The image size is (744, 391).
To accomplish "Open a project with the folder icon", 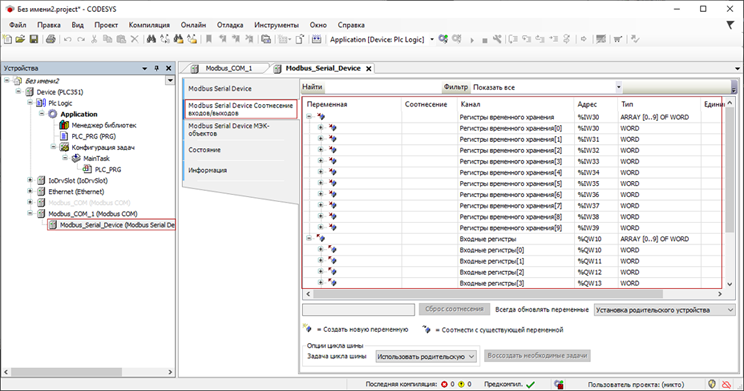I will (x=20, y=39).
